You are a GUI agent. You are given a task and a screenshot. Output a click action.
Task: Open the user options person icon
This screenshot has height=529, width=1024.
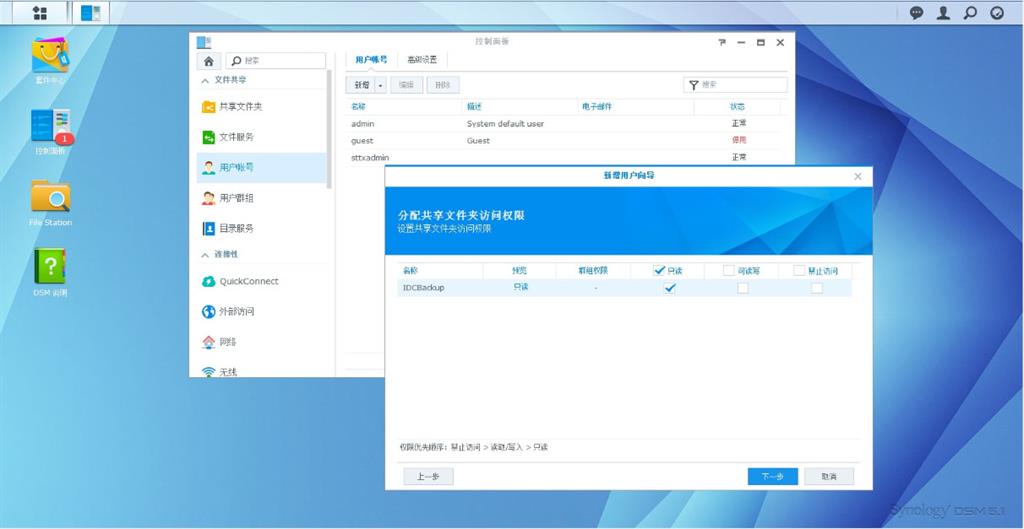point(943,13)
